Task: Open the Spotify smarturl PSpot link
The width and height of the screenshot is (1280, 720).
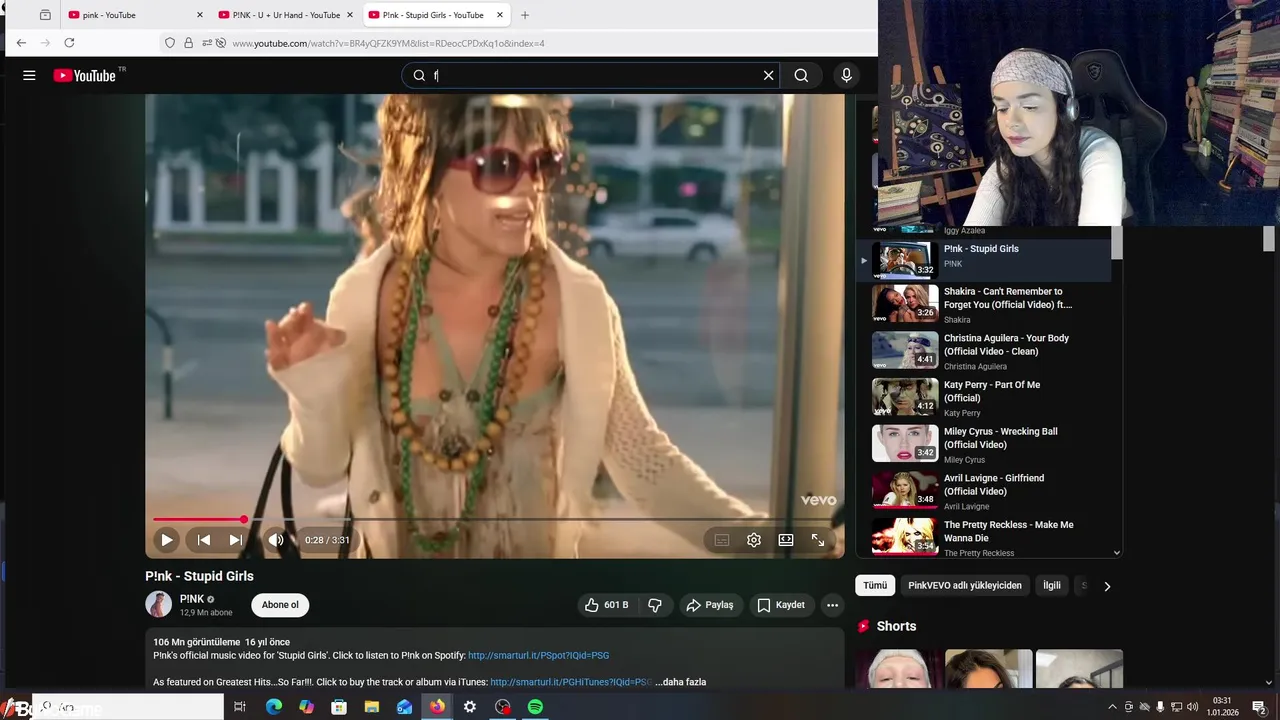Action: (x=538, y=656)
